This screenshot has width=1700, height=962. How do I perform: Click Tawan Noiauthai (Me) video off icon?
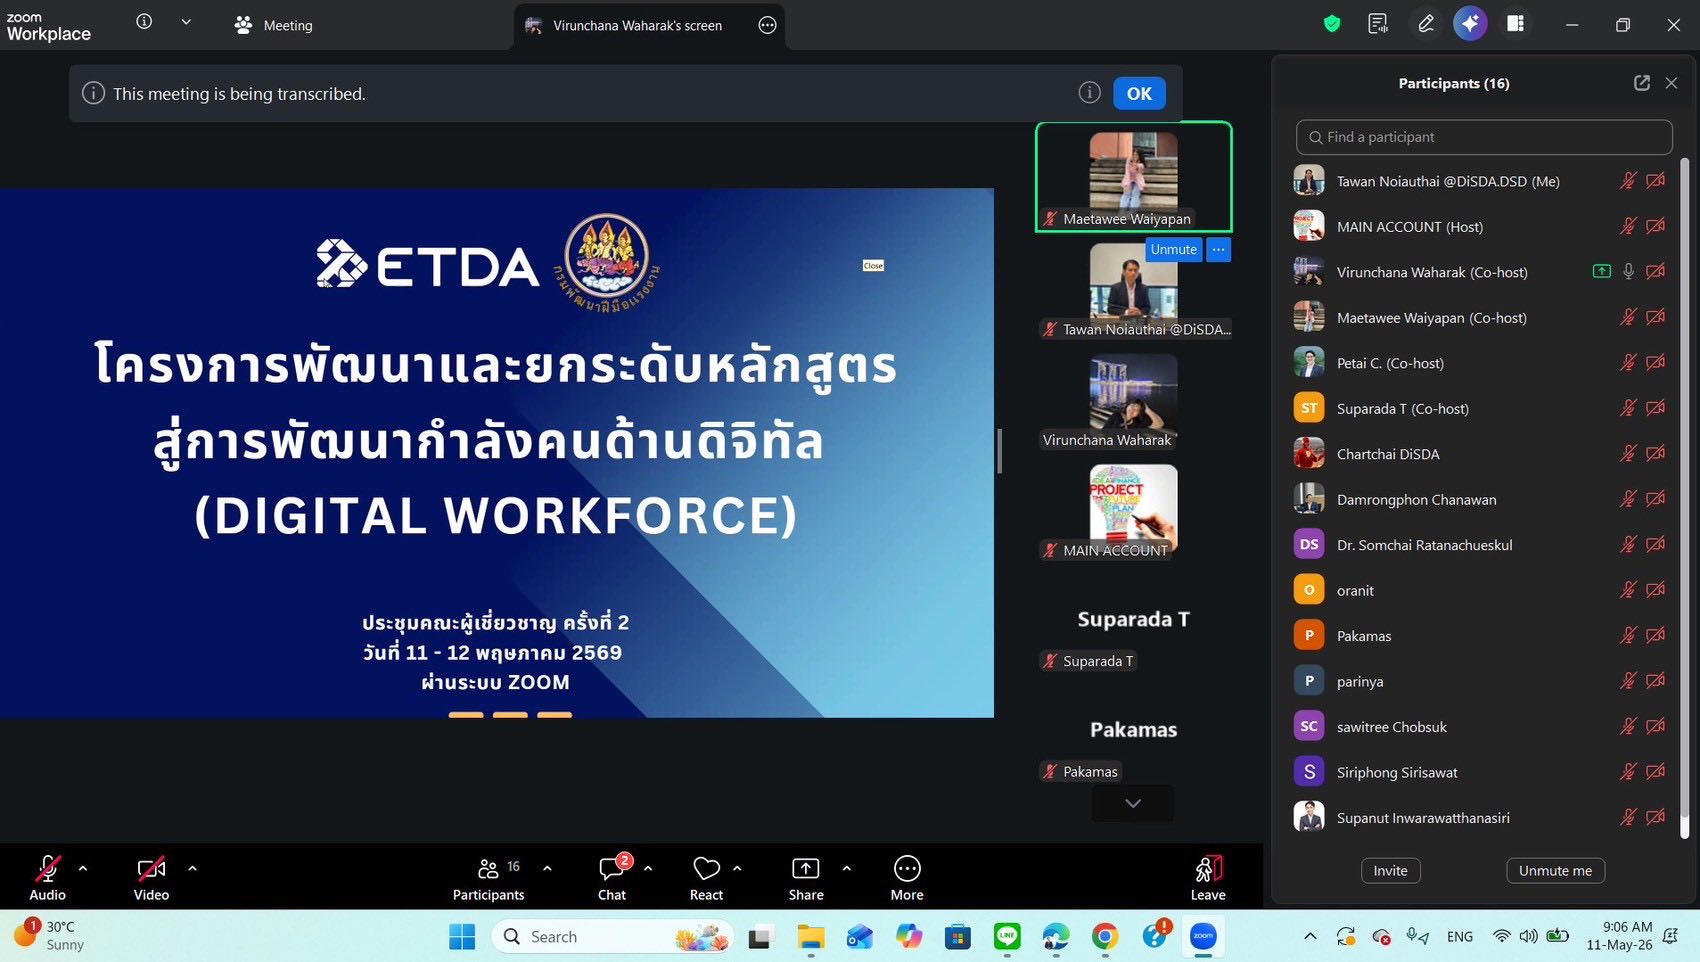[x=1656, y=181]
